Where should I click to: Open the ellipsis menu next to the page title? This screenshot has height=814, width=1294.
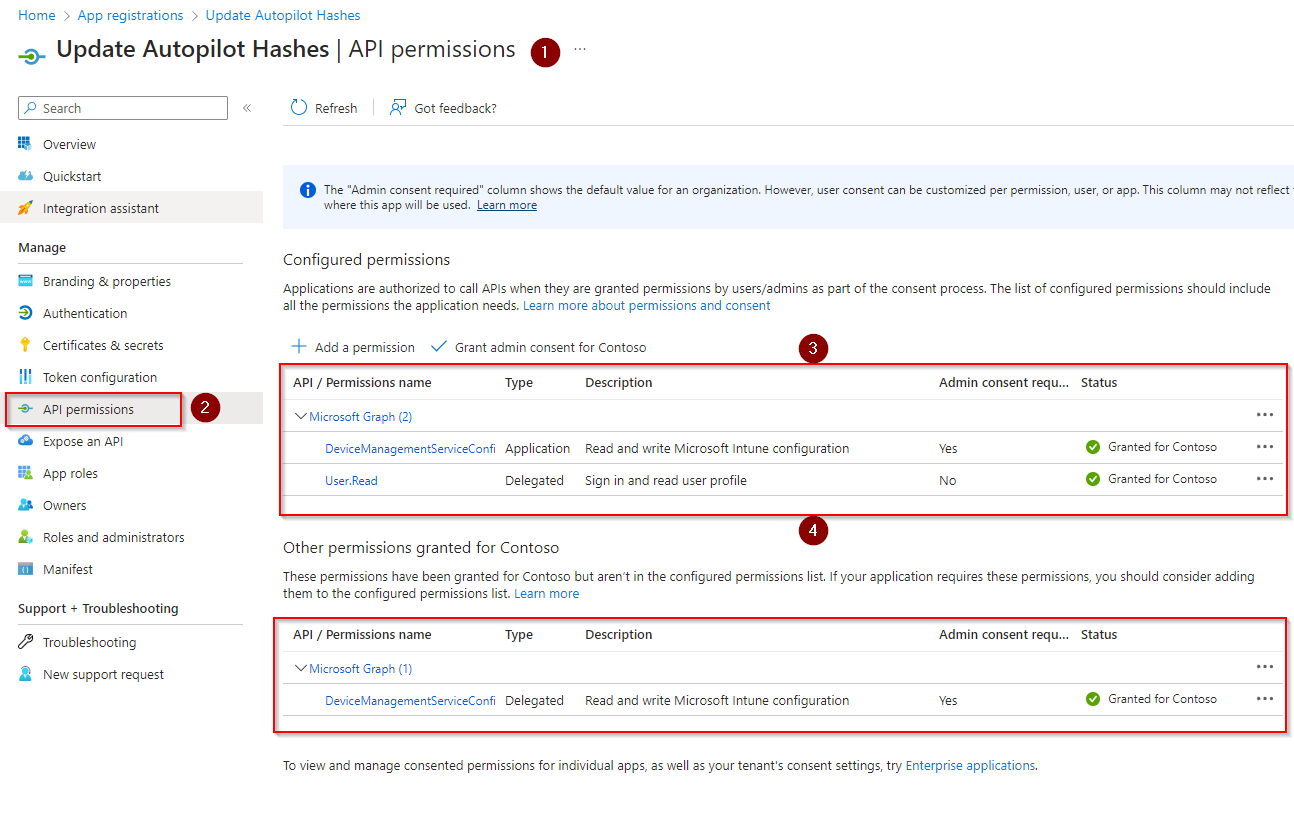click(x=580, y=49)
